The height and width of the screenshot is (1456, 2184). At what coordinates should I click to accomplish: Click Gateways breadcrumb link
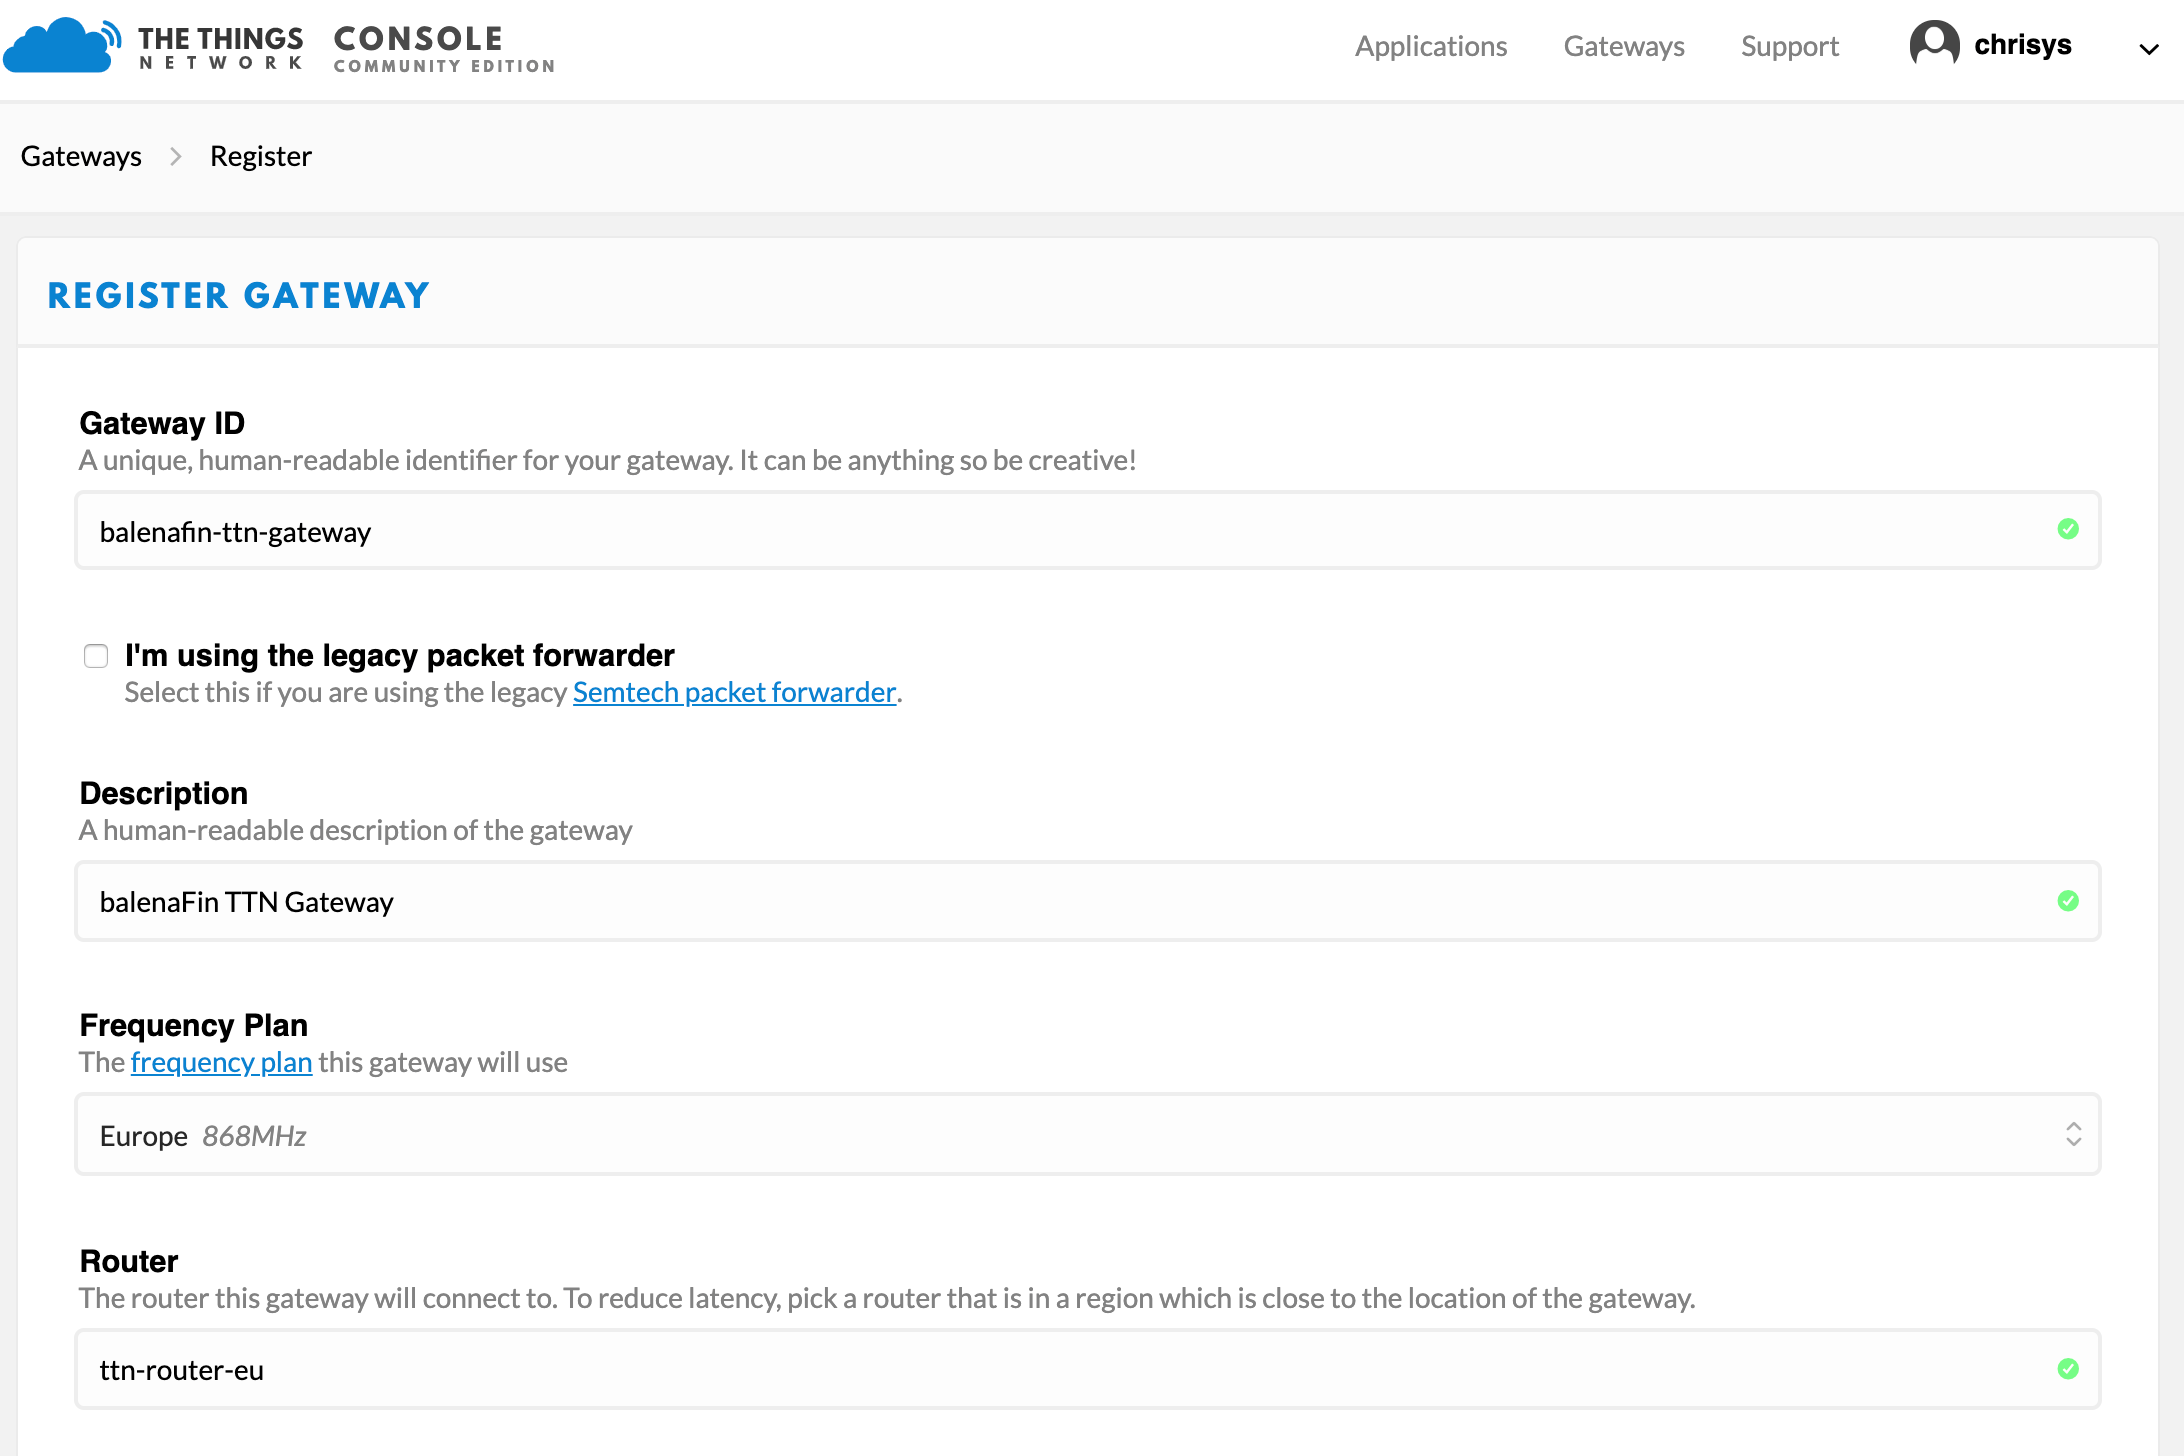(81, 157)
